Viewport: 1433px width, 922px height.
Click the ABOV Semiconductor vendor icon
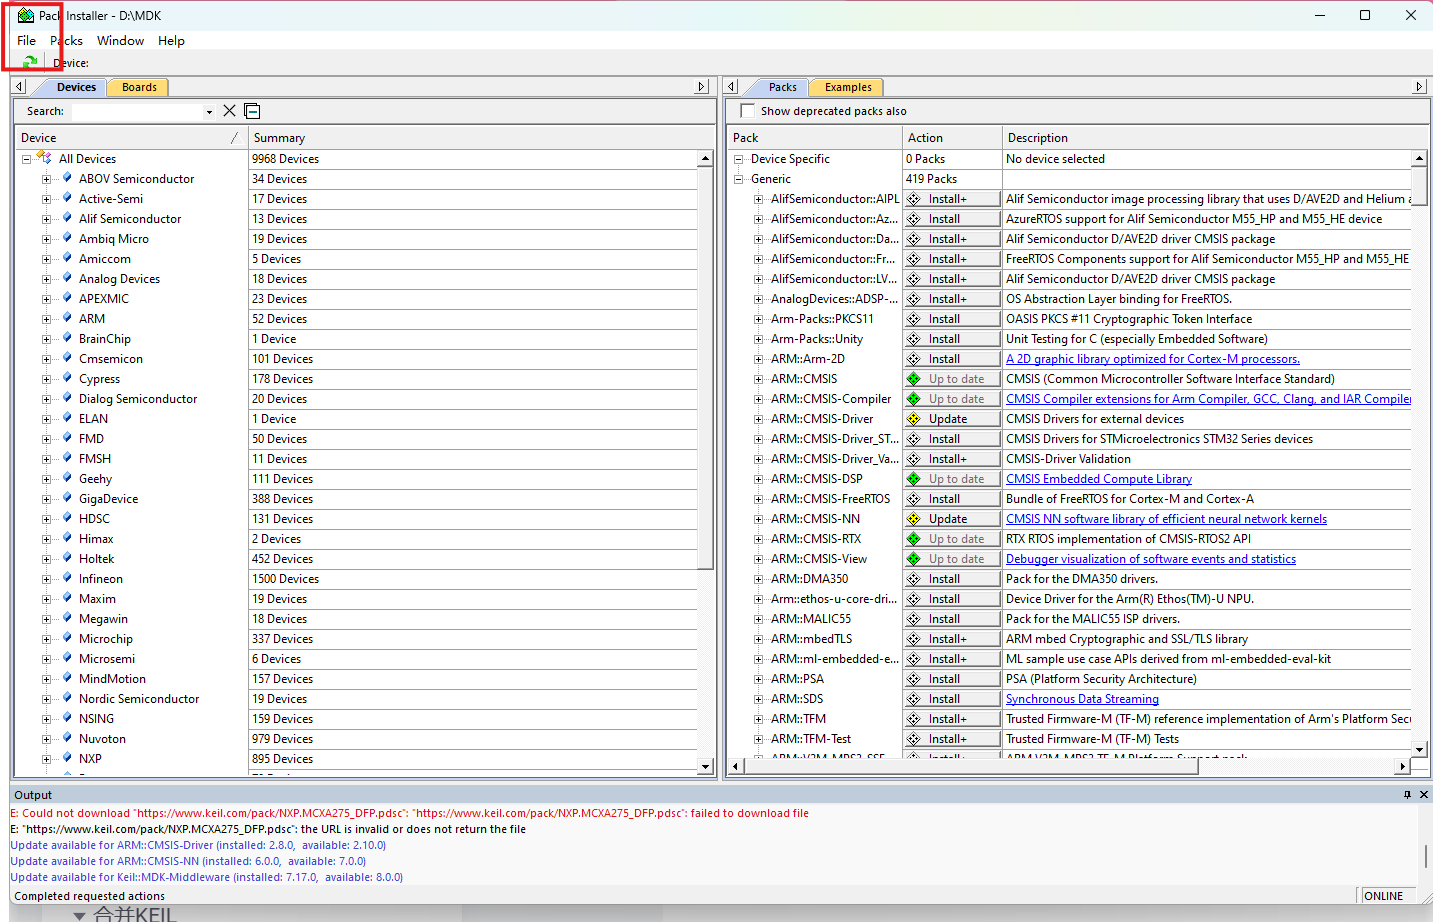(x=67, y=178)
